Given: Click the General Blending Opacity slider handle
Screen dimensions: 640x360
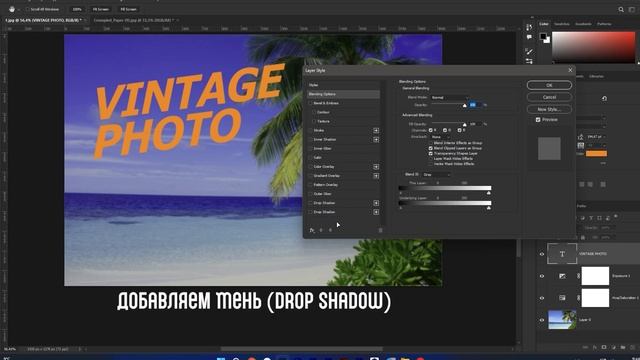Looking at the screenshot, I should coord(464,106).
